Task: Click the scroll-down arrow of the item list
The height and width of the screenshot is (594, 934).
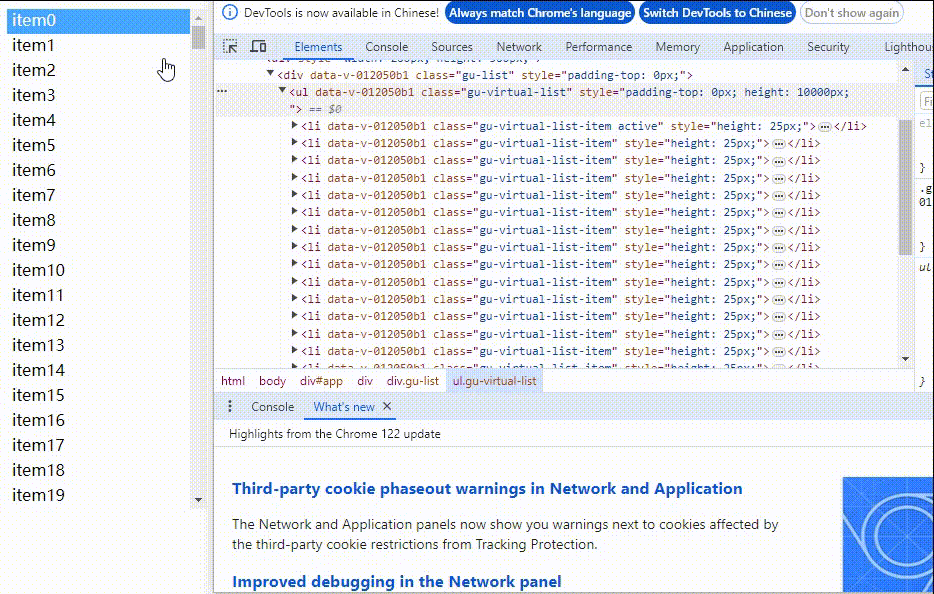Action: coord(198,500)
